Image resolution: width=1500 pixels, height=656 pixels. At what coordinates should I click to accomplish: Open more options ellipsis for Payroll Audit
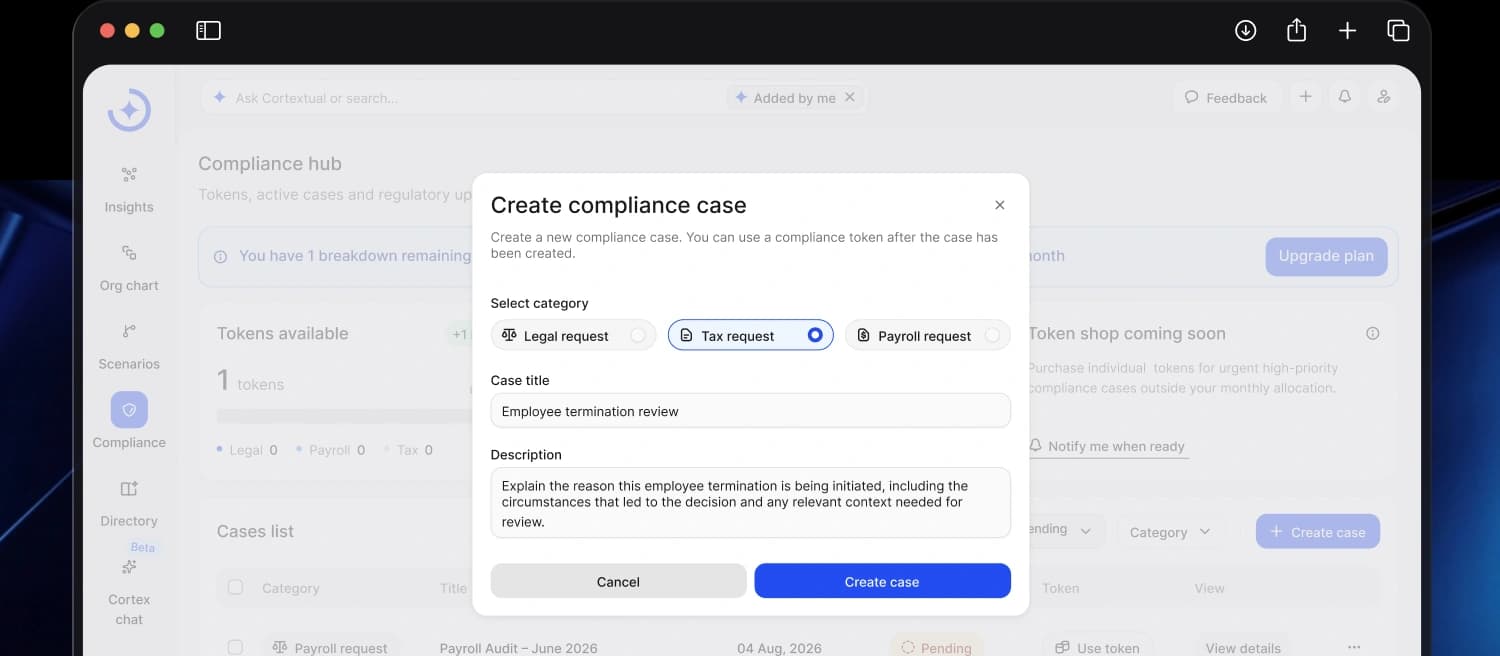(1354, 647)
